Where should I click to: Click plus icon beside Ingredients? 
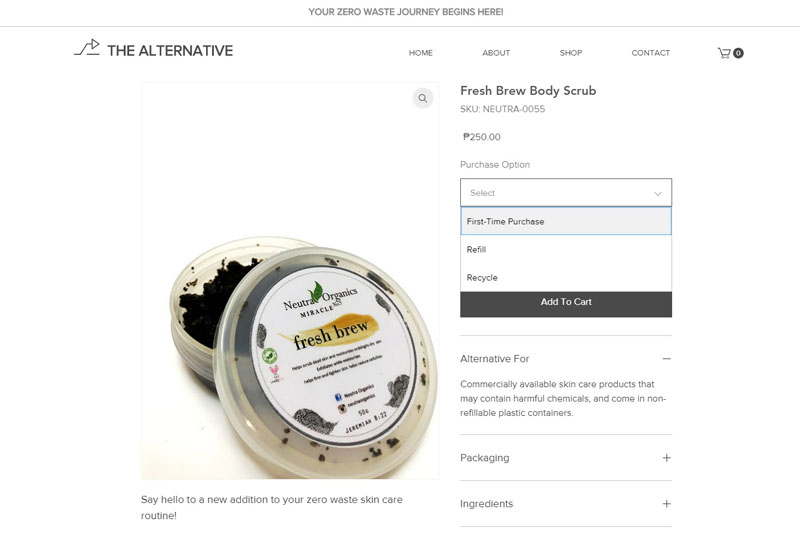pos(666,504)
